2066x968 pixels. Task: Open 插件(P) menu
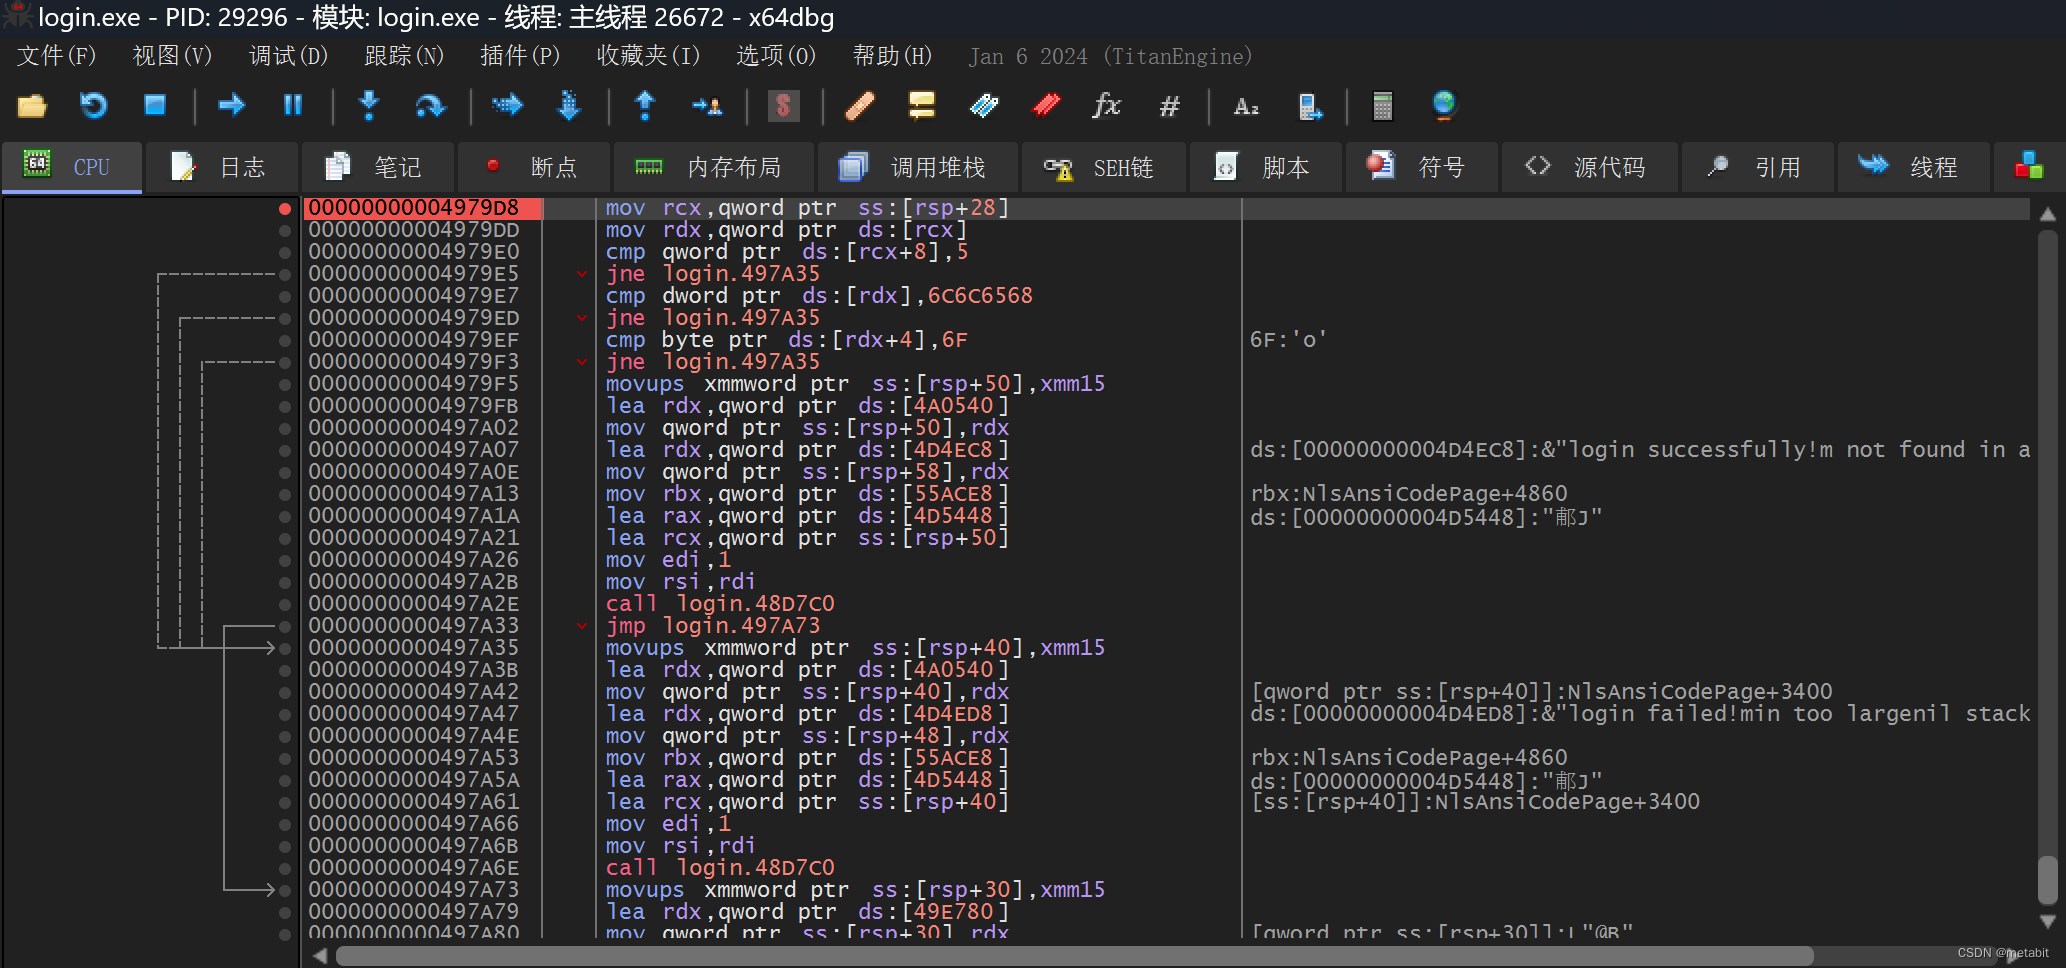[x=520, y=56]
